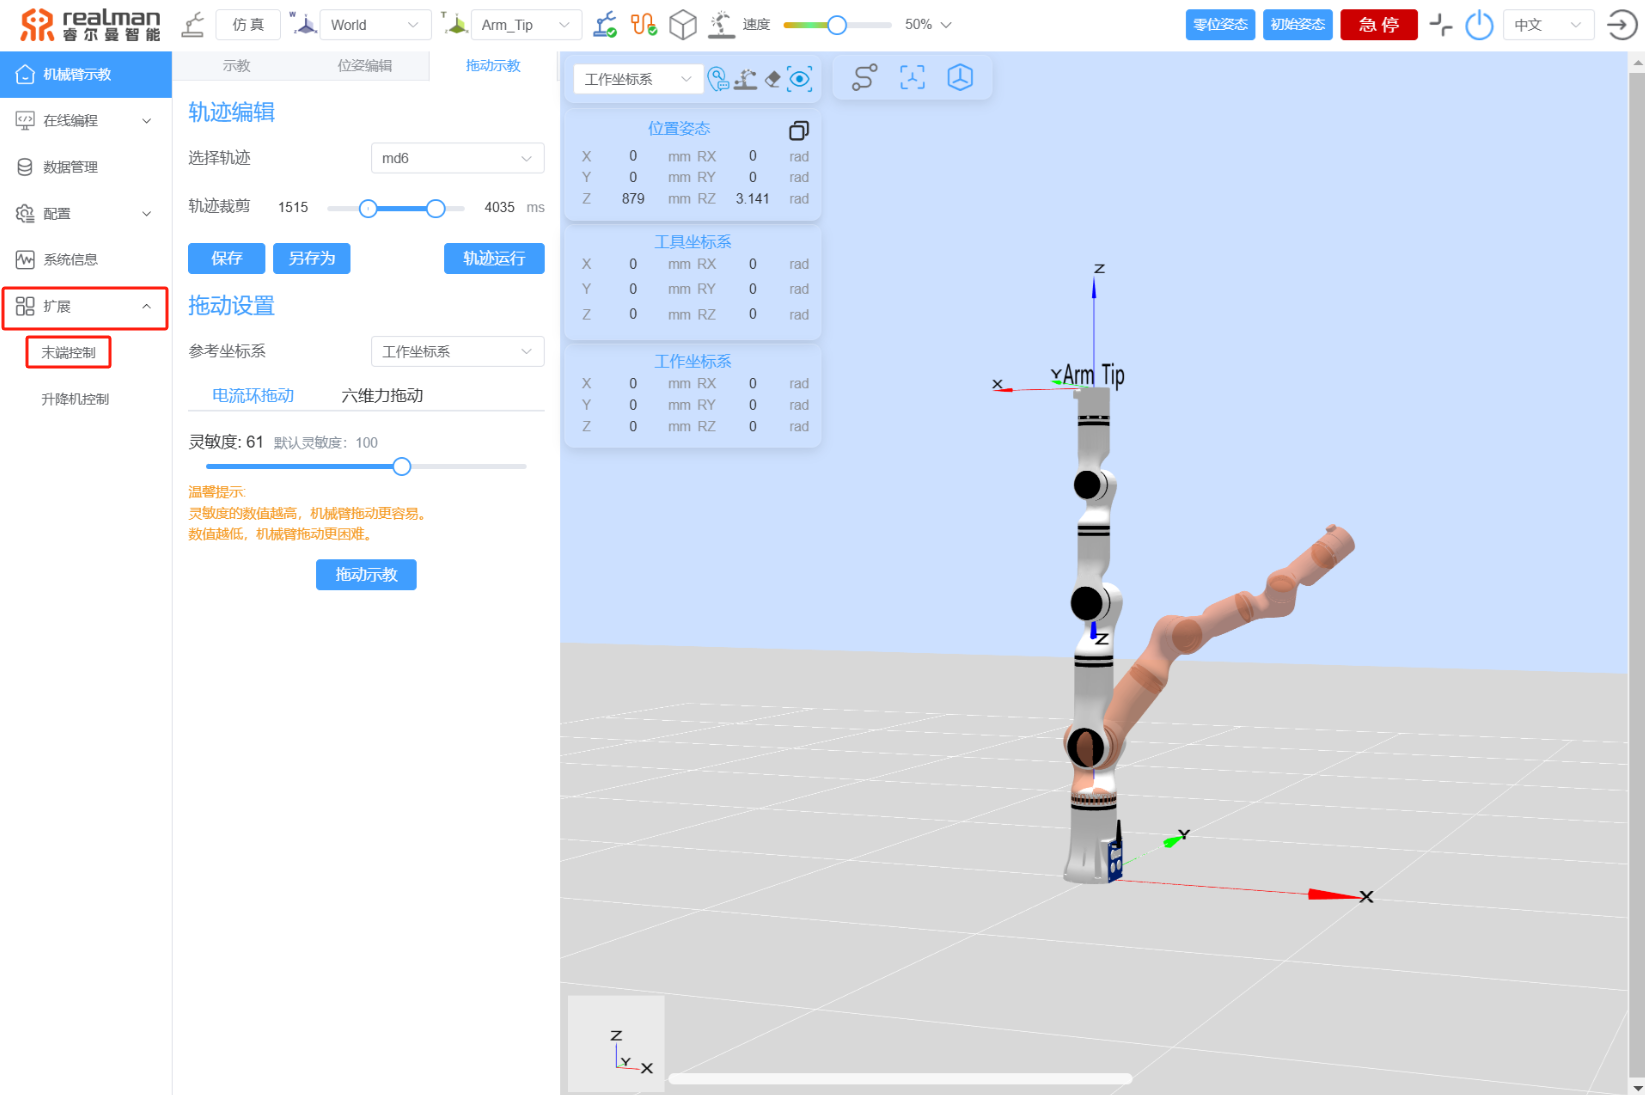Click the location marker icon in viewer toolbar
Viewport: 1645px width, 1095px height.
(718, 79)
